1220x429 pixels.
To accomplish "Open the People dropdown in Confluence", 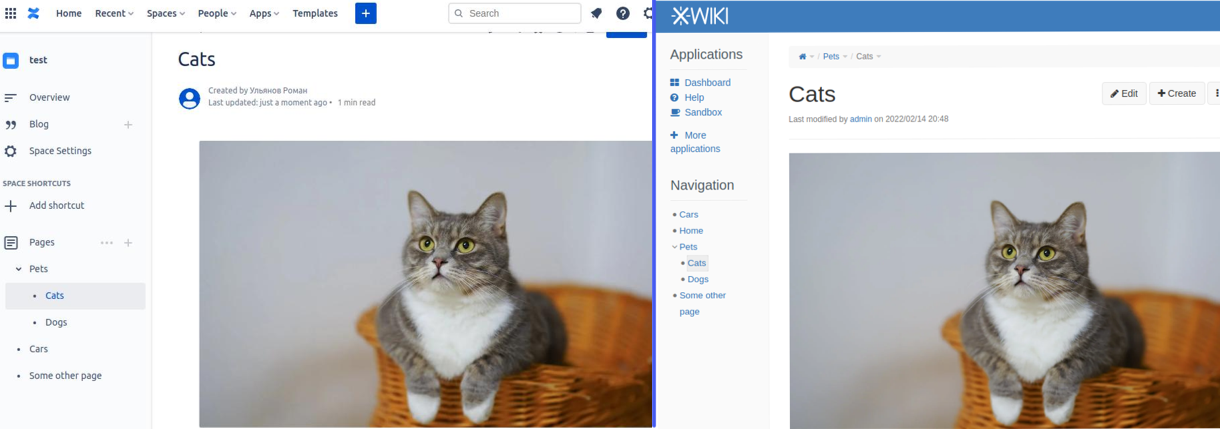I will [217, 13].
